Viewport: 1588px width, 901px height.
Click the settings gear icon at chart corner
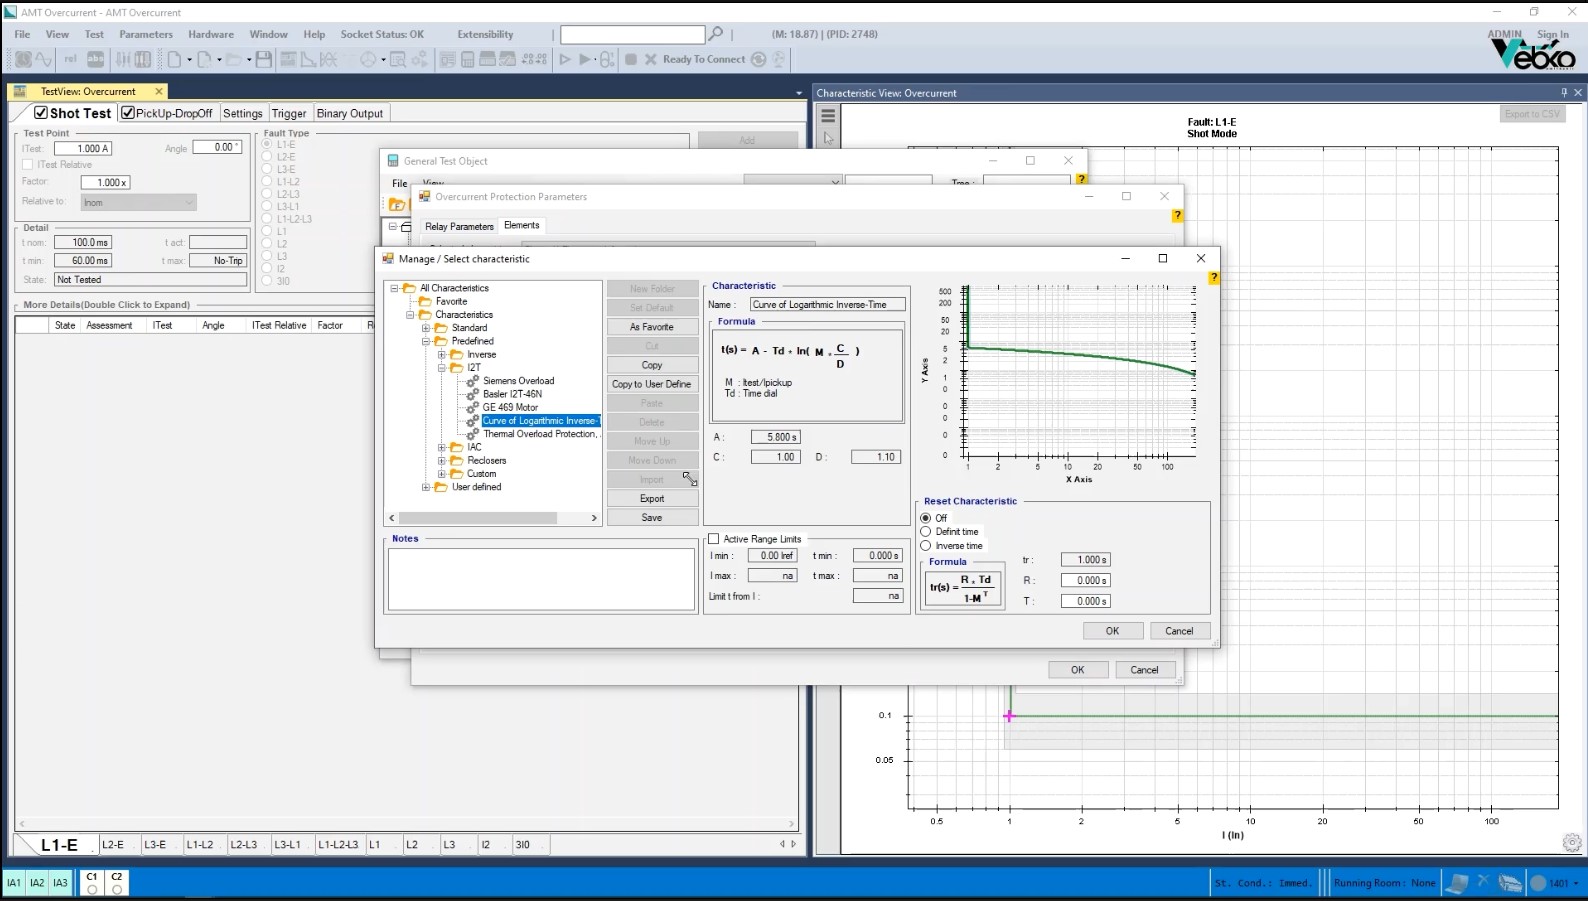click(1572, 843)
